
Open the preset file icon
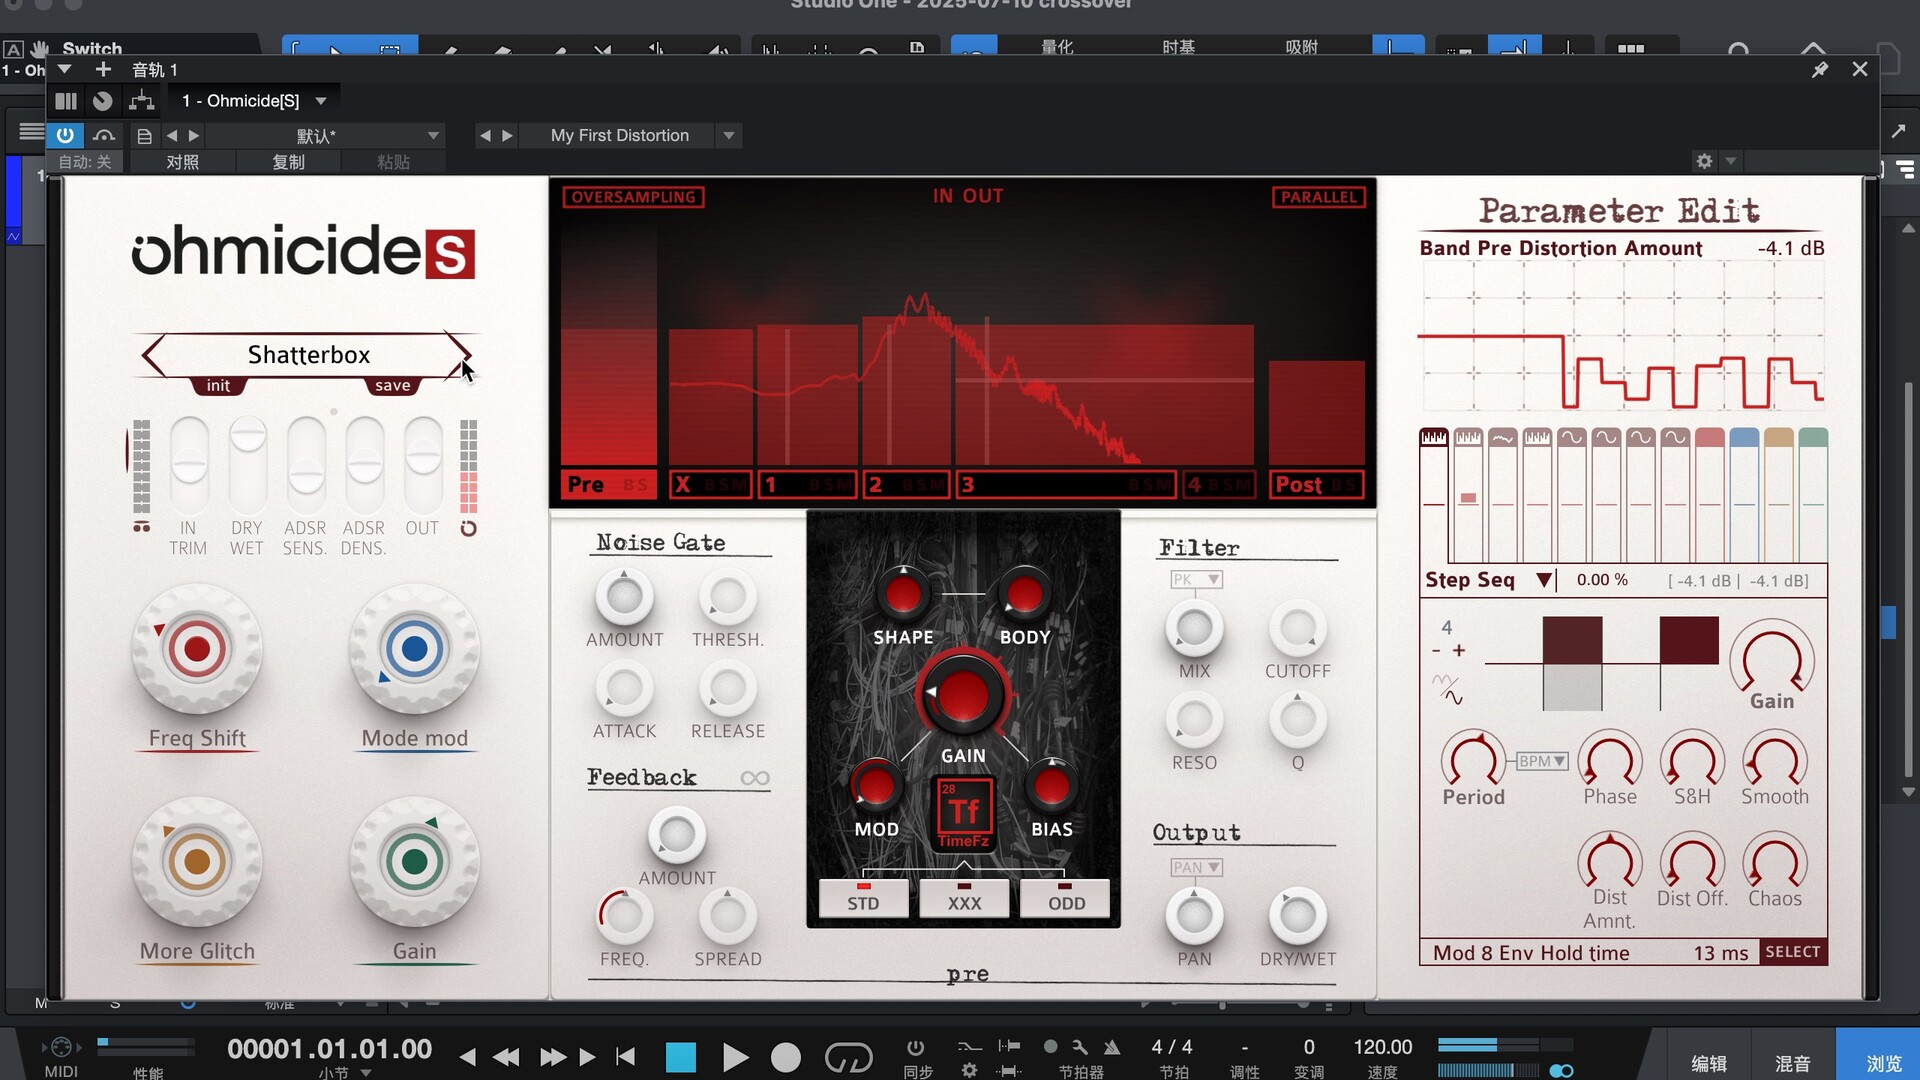point(144,136)
